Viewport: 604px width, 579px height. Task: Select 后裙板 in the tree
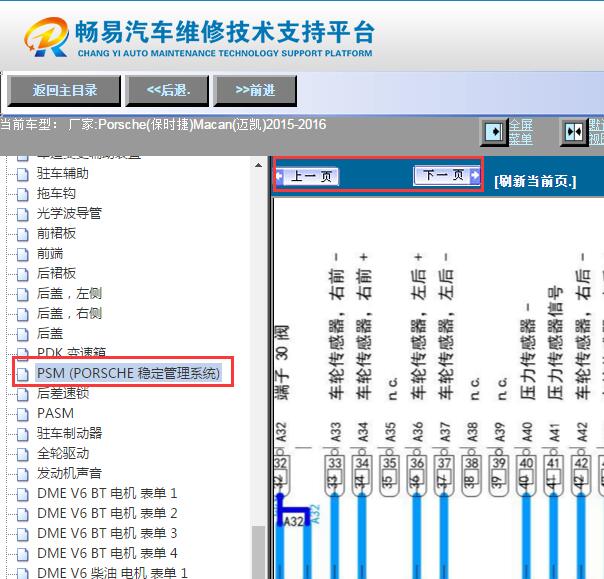pyautogui.click(x=56, y=274)
